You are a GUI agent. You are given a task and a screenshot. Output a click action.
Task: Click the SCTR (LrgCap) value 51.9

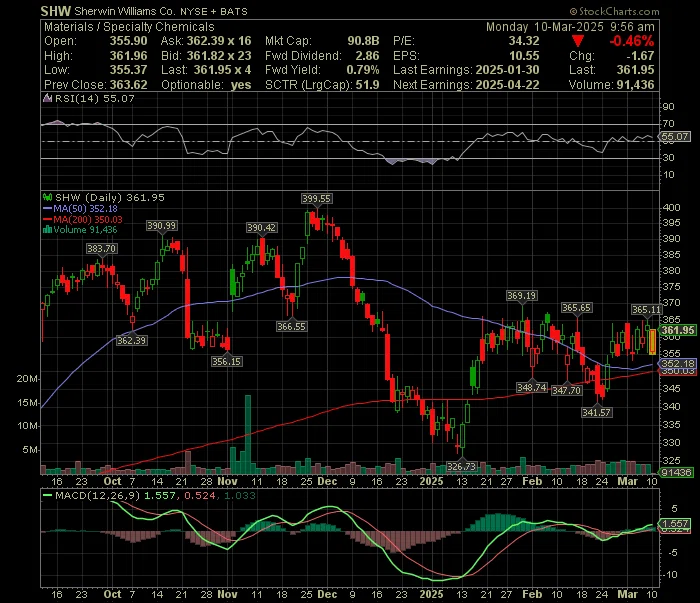(367, 85)
